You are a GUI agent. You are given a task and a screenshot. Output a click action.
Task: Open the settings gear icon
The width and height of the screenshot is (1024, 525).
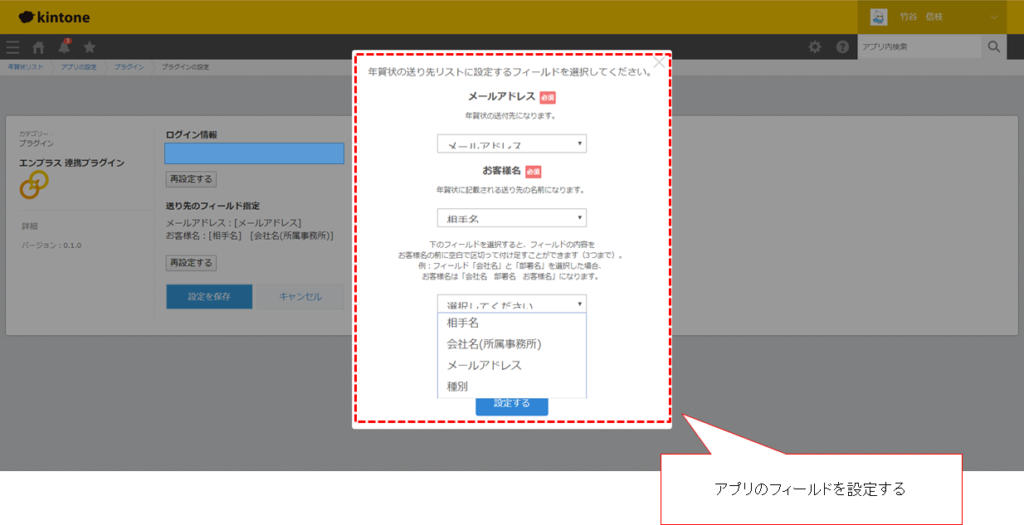[x=815, y=47]
